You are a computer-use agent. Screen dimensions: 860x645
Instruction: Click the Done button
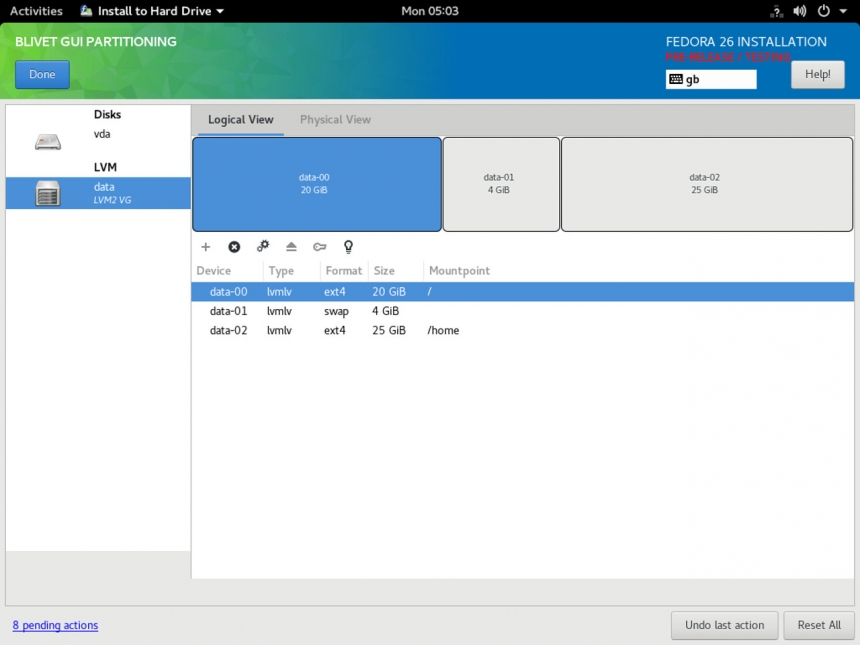[x=41, y=74]
